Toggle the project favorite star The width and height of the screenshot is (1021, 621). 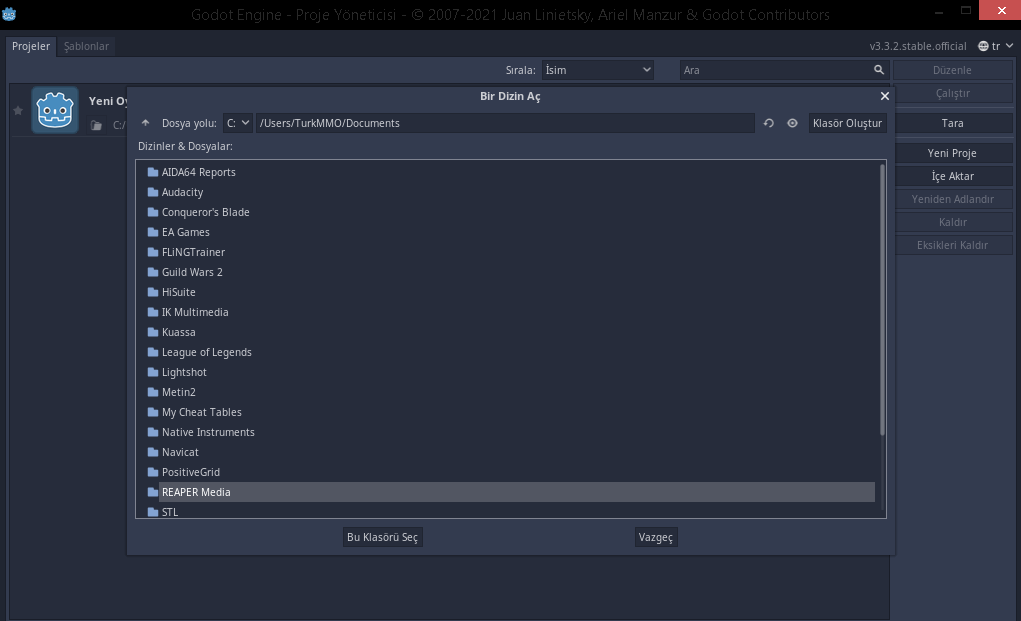[x=18, y=111]
